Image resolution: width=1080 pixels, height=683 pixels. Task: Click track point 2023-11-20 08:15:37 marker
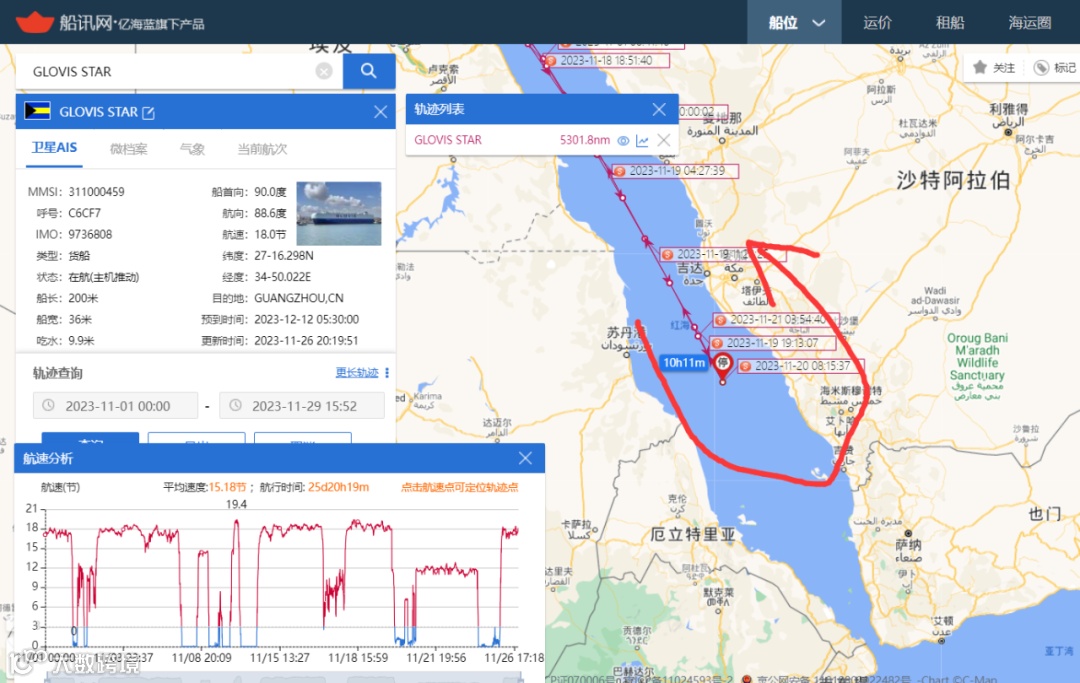pyautogui.click(x=745, y=366)
